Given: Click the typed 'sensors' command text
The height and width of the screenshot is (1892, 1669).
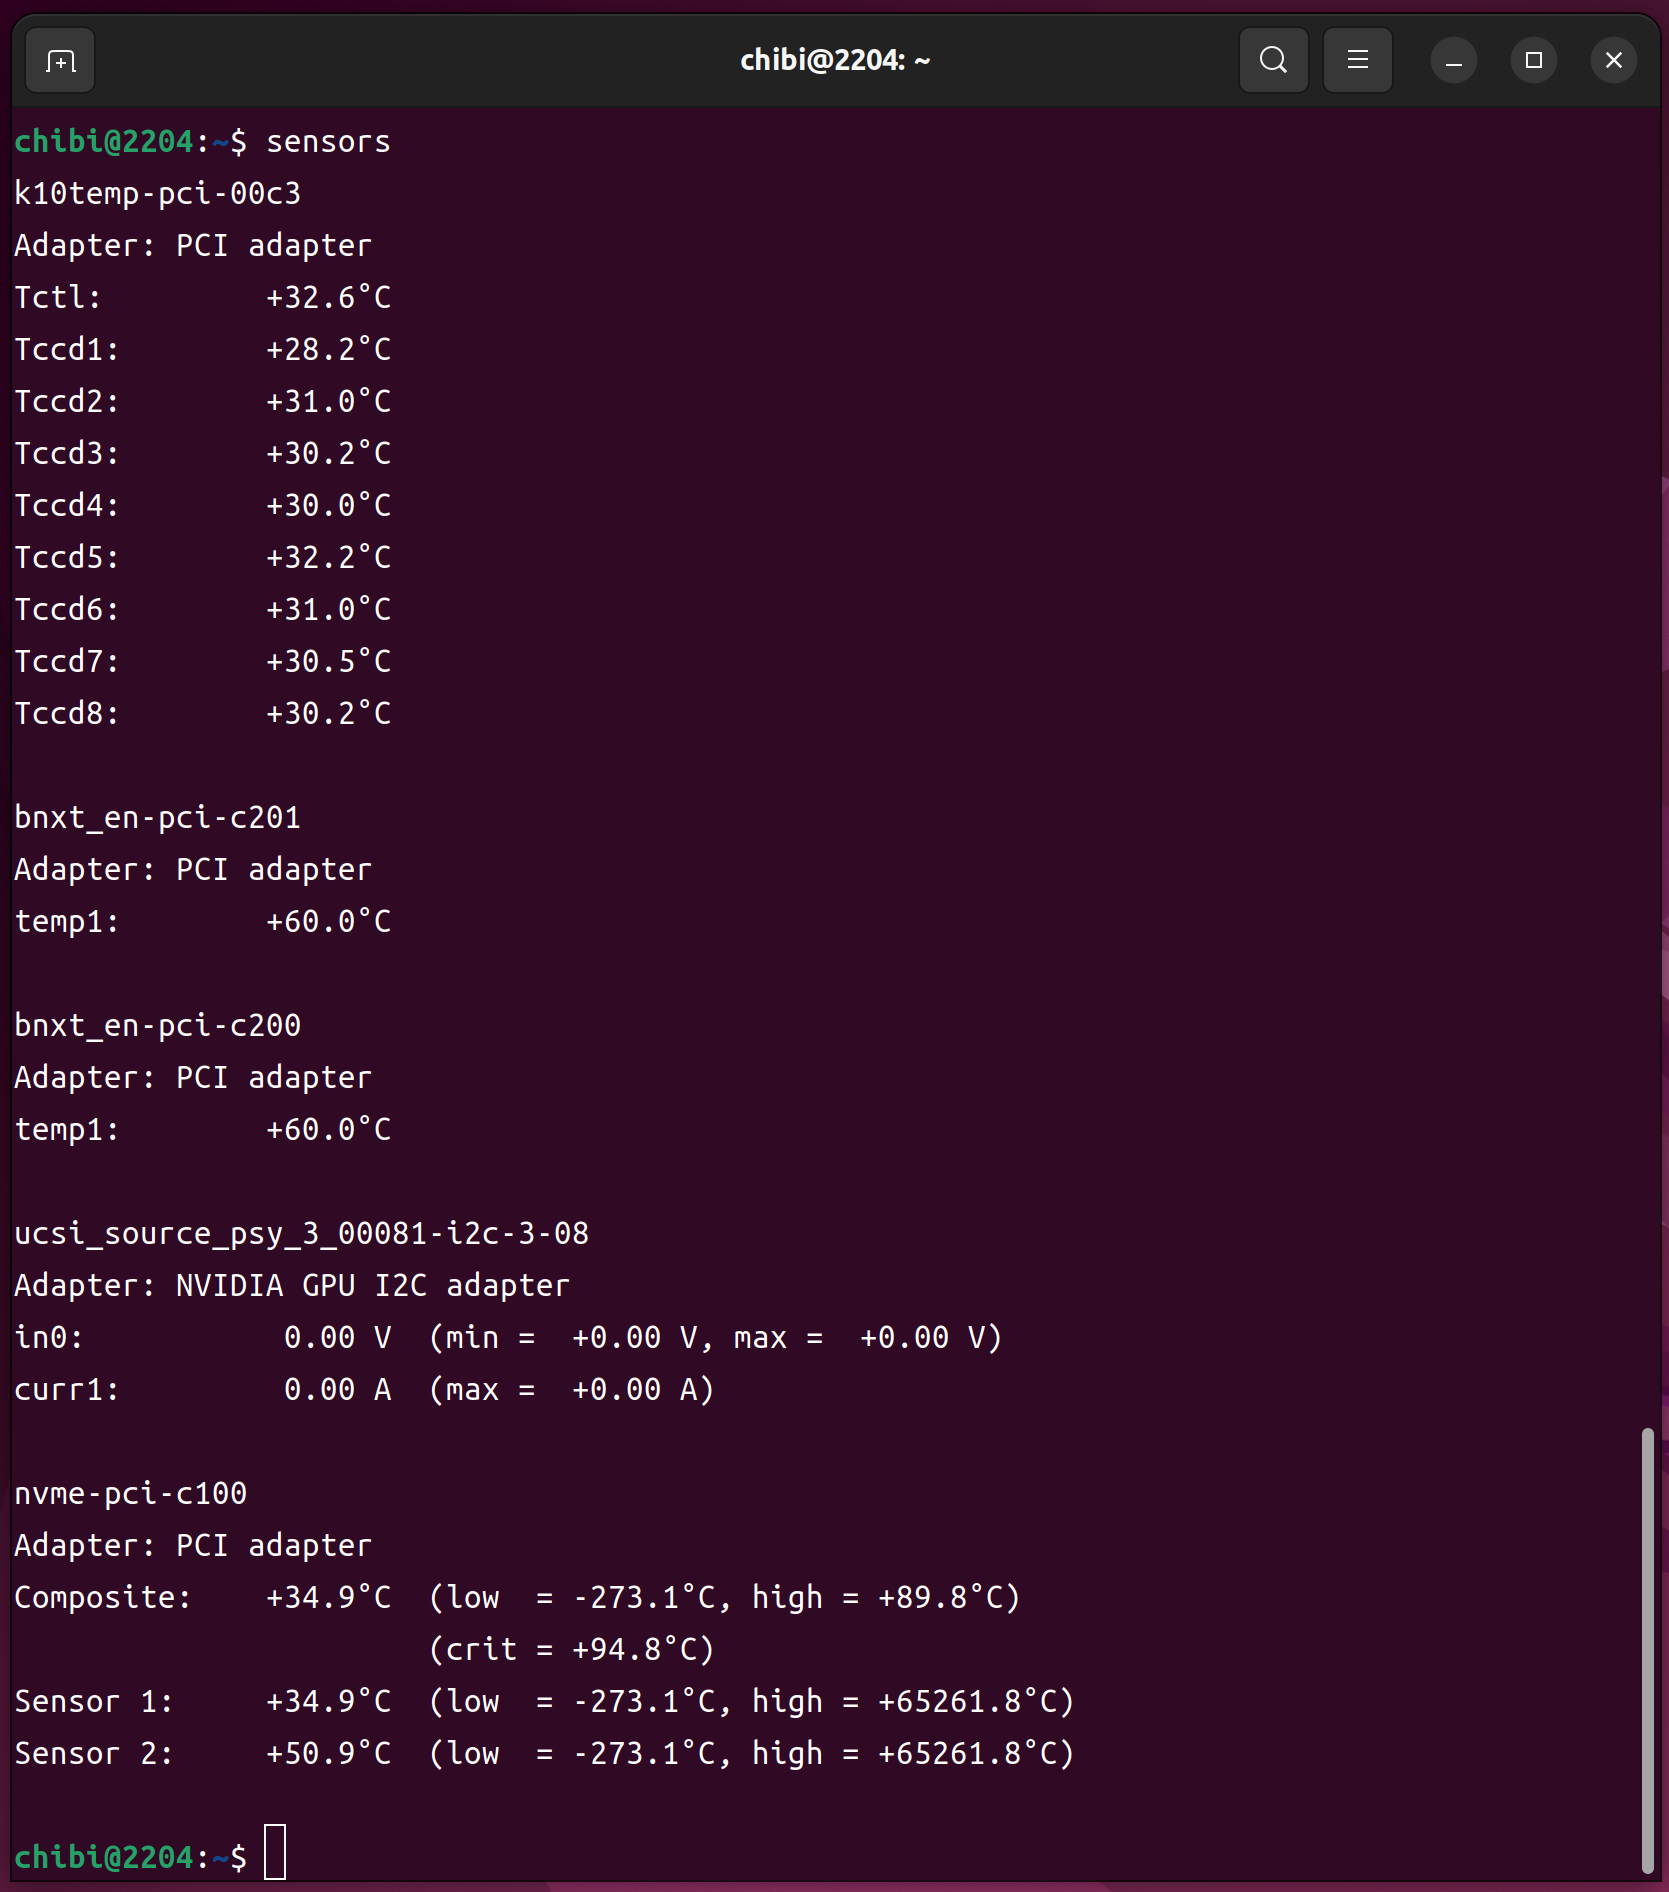Looking at the screenshot, I should point(328,142).
